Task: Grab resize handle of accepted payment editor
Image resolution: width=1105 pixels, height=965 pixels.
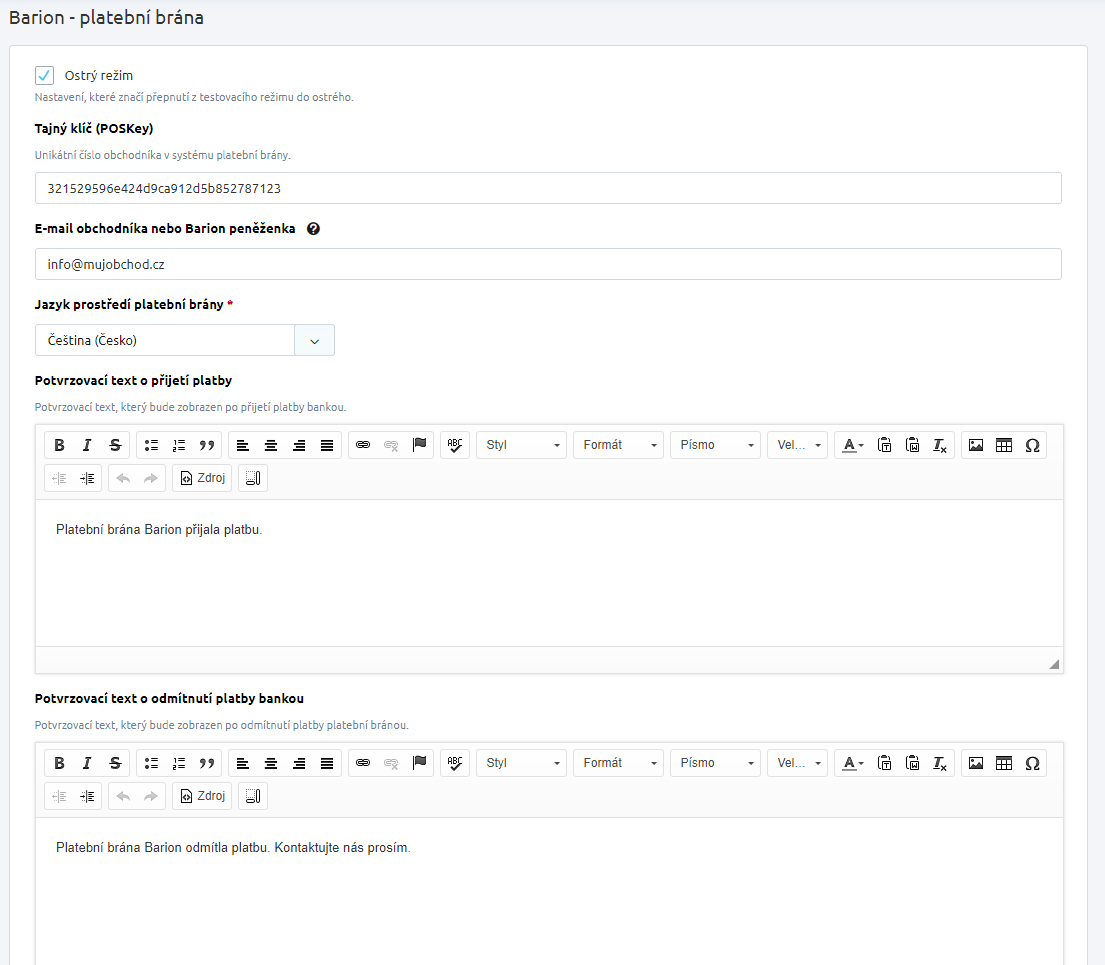Action: click(1054, 664)
